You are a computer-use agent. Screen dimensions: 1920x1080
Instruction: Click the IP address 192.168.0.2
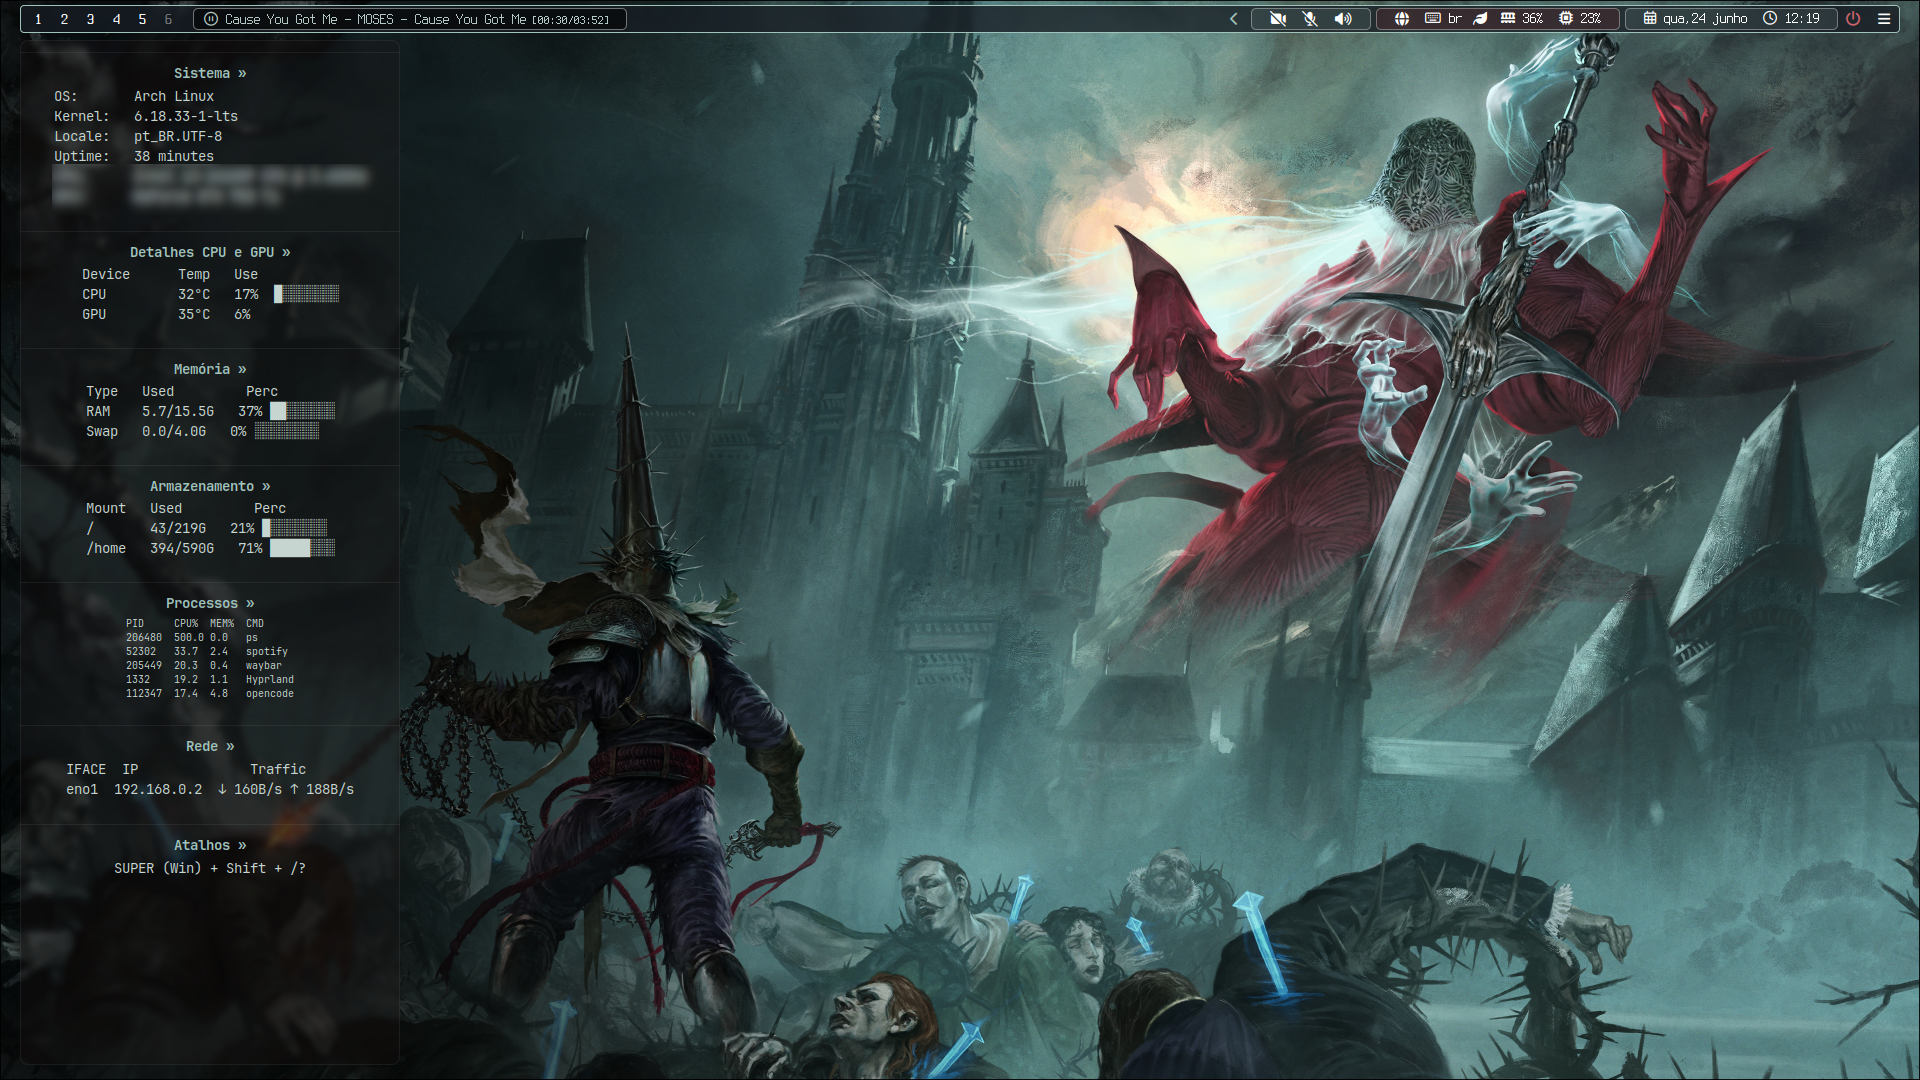click(x=158, y=789)
